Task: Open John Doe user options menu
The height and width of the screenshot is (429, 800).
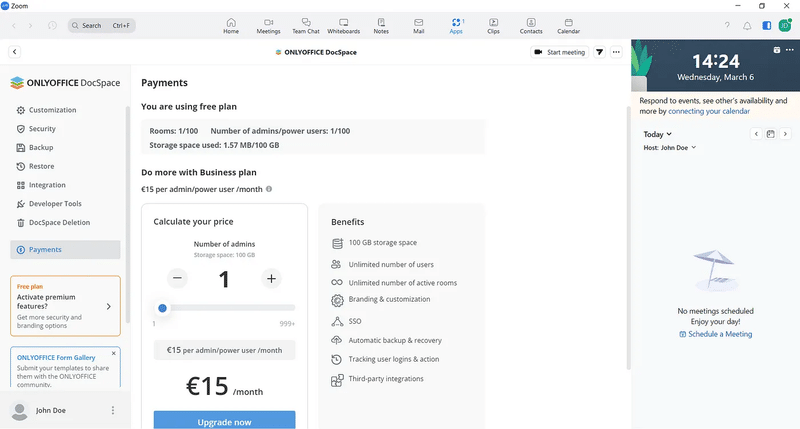Action: pyautogui.click(x=113, y=410)
